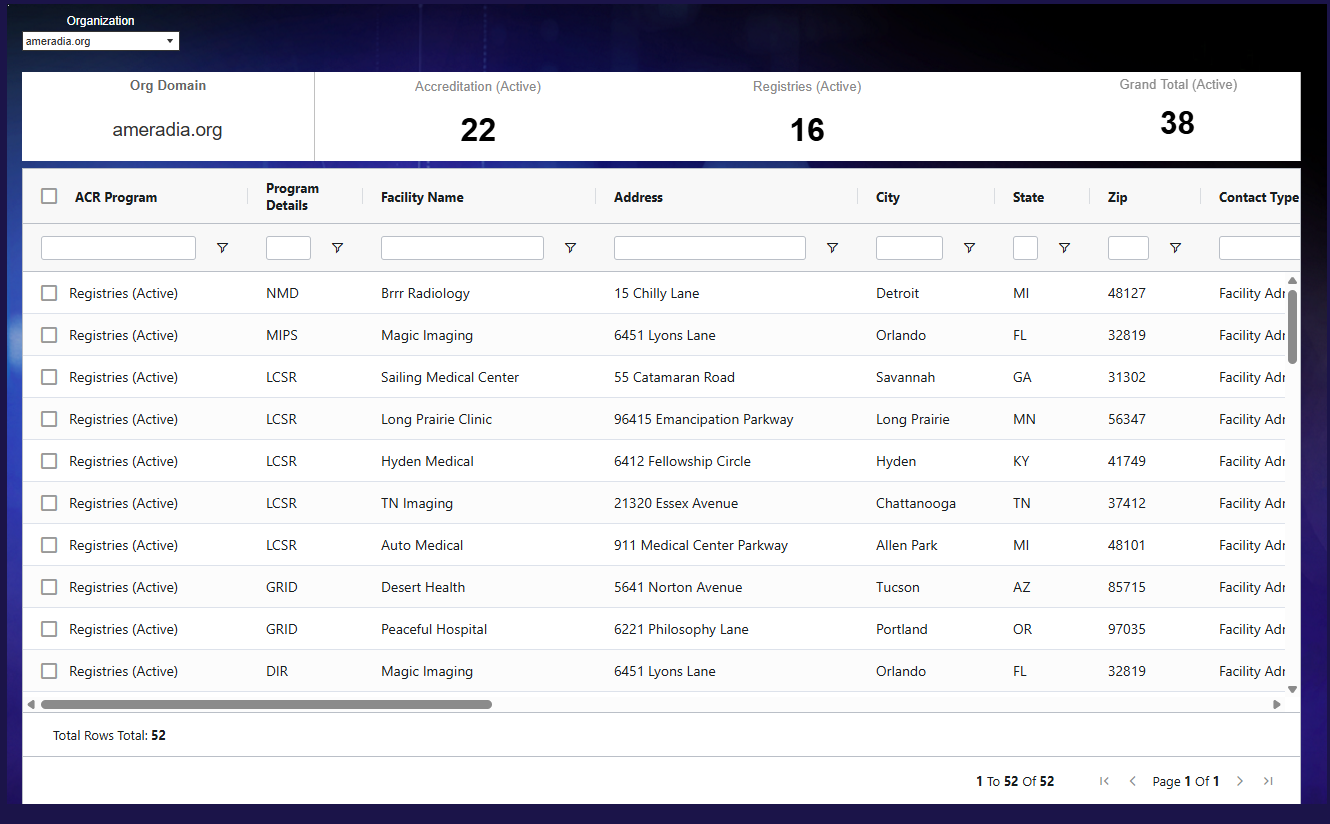Click the Facility Name filter text box
Viewport: 1330px width, 824px height.
(x=462, y=248)
